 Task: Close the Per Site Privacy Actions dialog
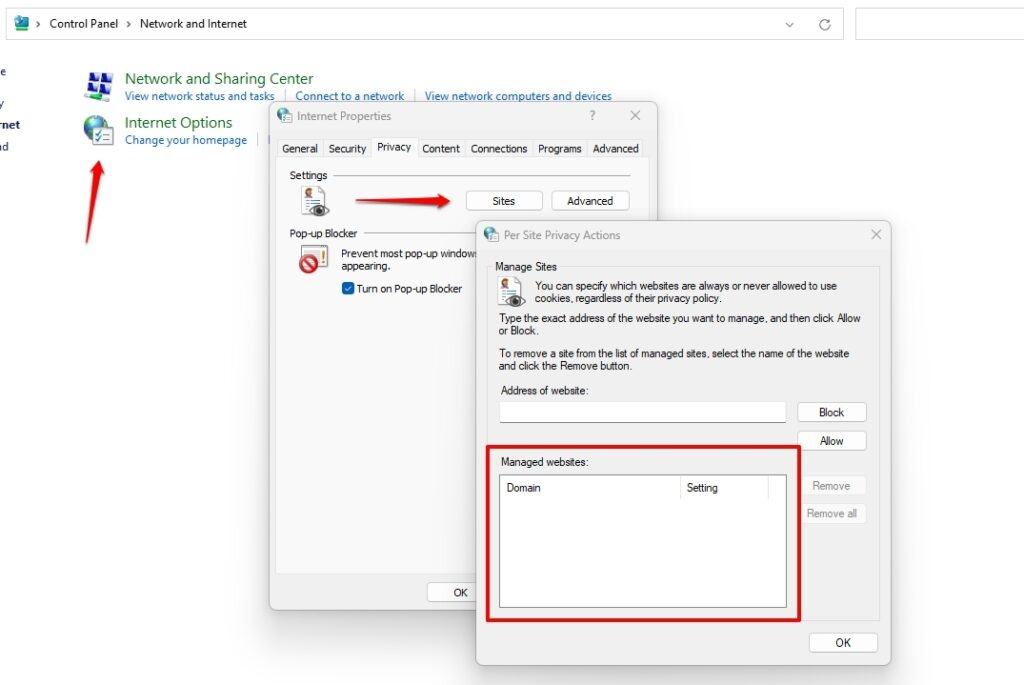pyautogui.click(x=876, y=234)
